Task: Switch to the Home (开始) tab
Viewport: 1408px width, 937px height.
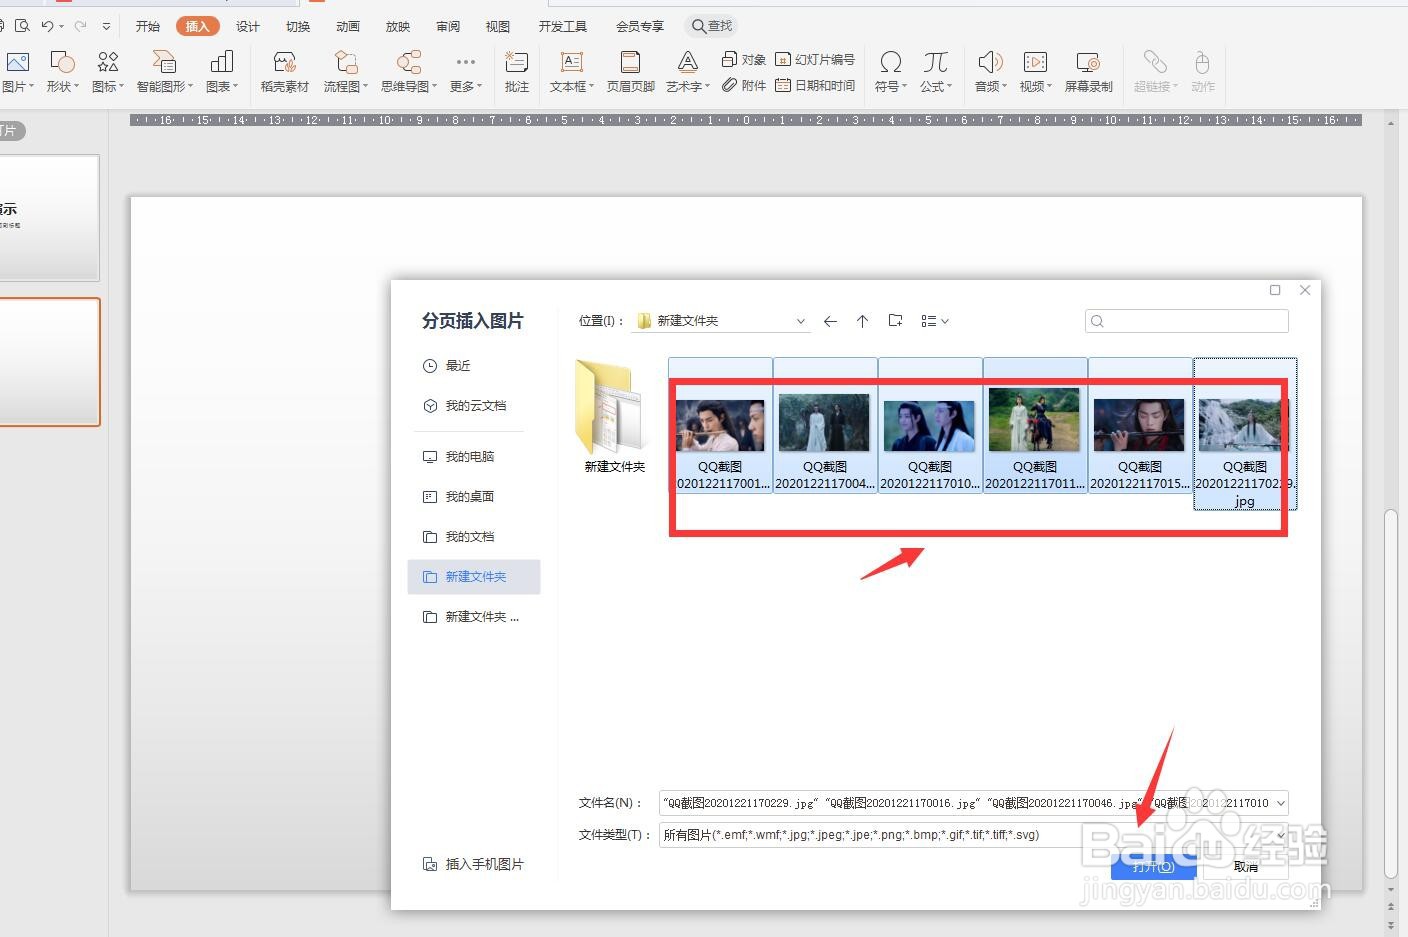Action: coord(148,26)
